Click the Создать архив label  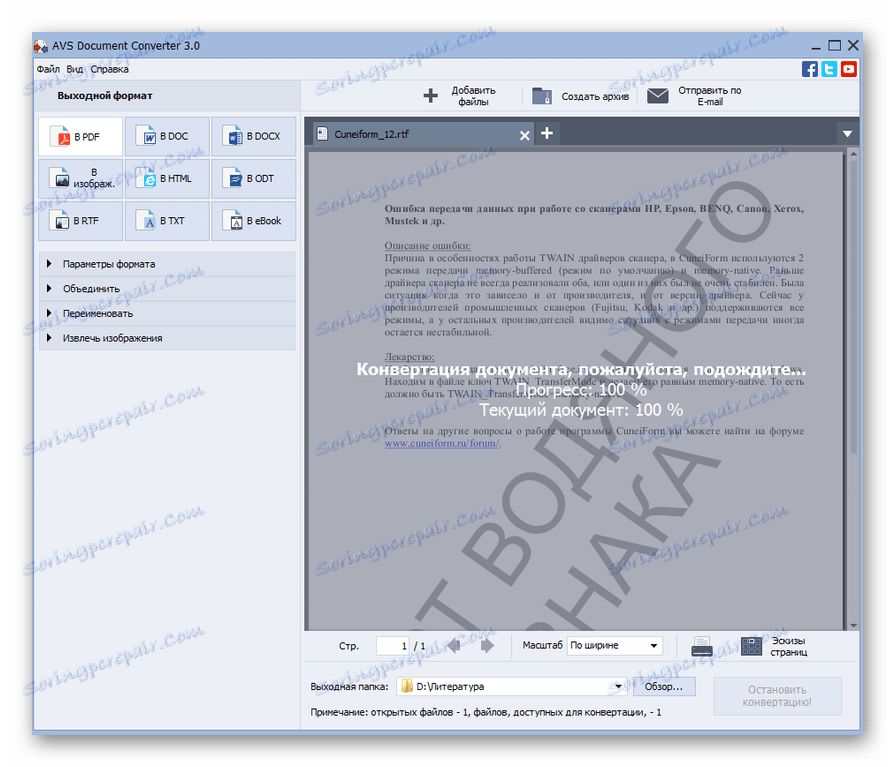(x=595, y=96)
